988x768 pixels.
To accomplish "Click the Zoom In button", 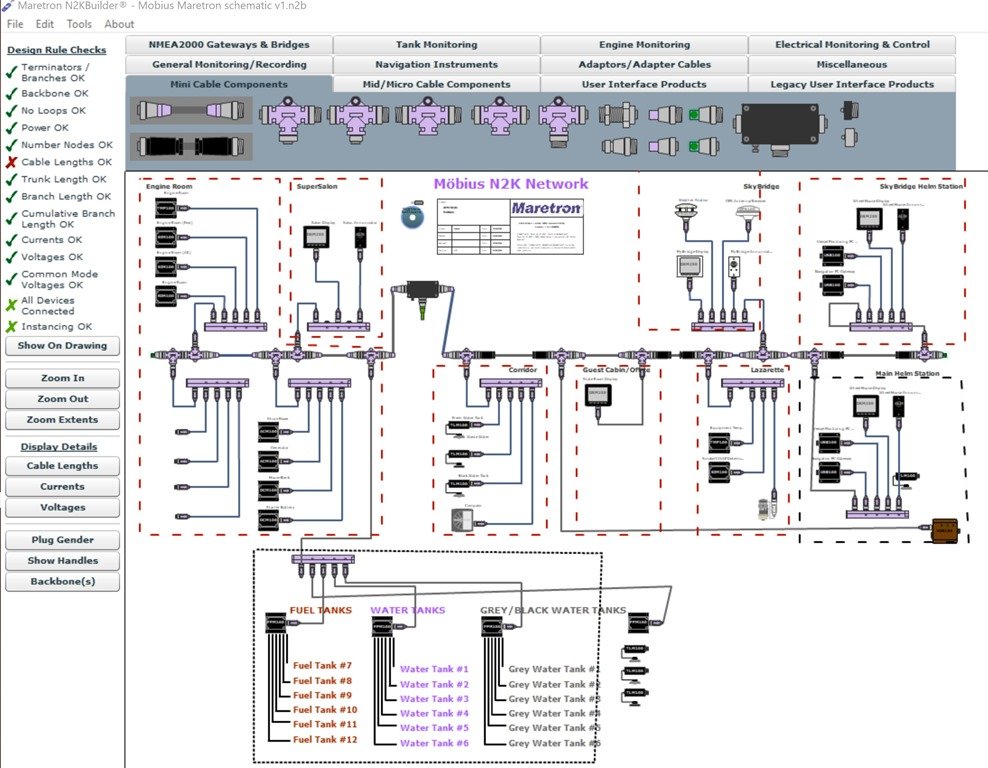I will coord(62,378).
